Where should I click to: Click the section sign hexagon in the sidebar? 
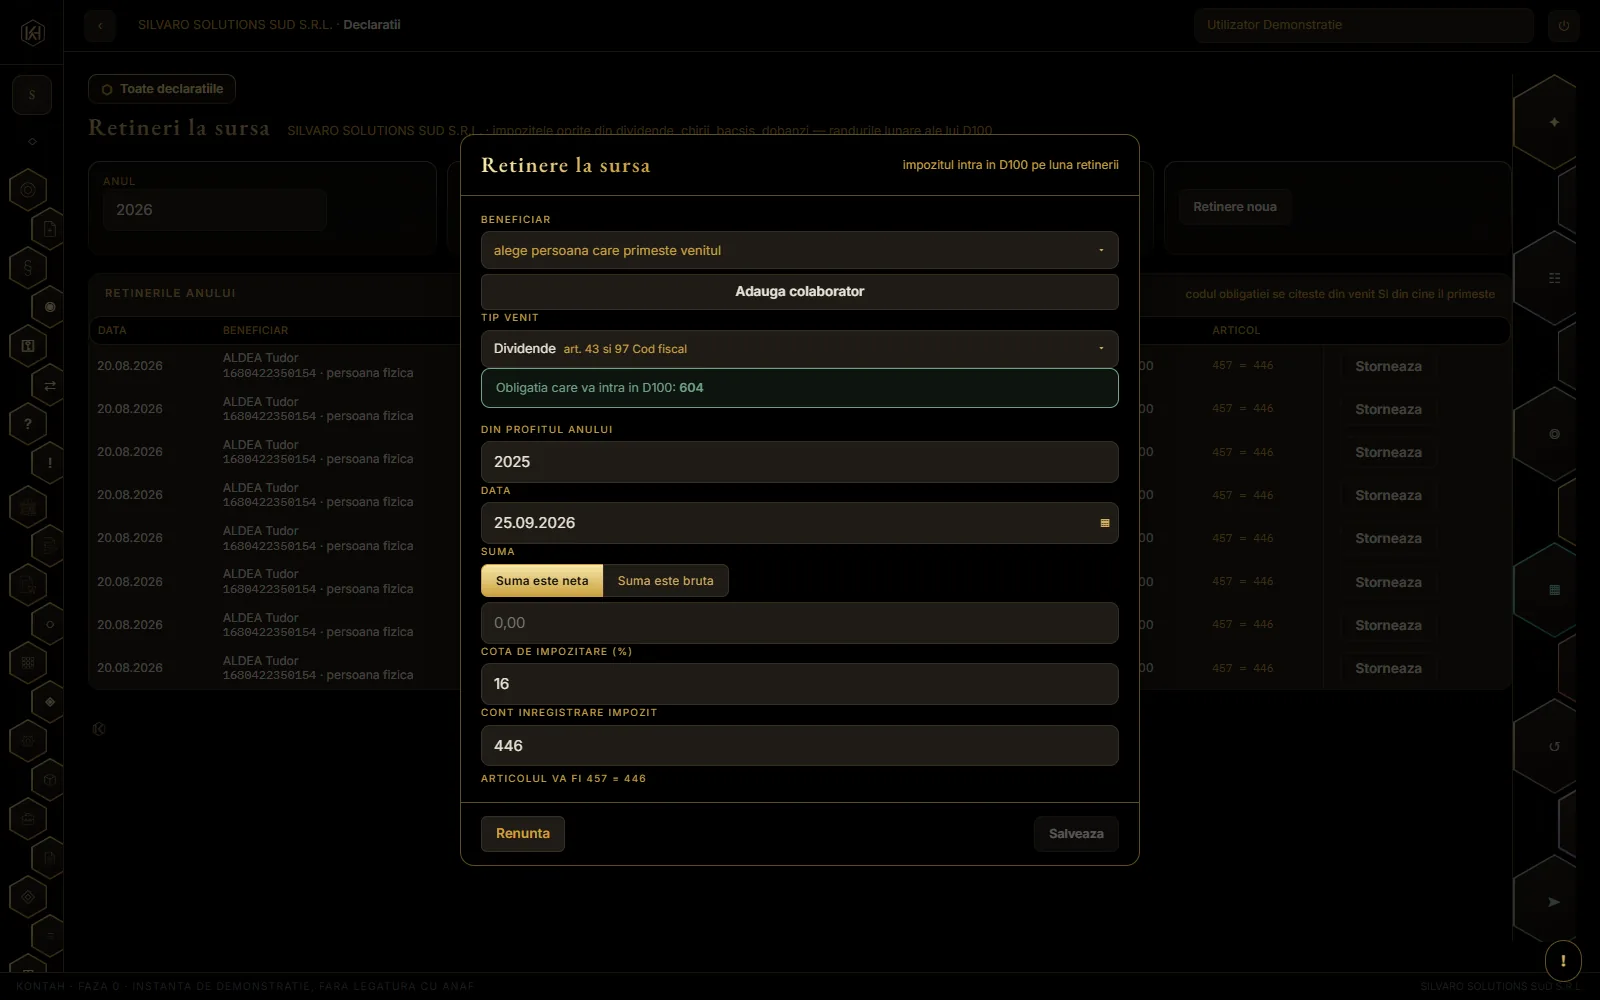tap(28, 268)
